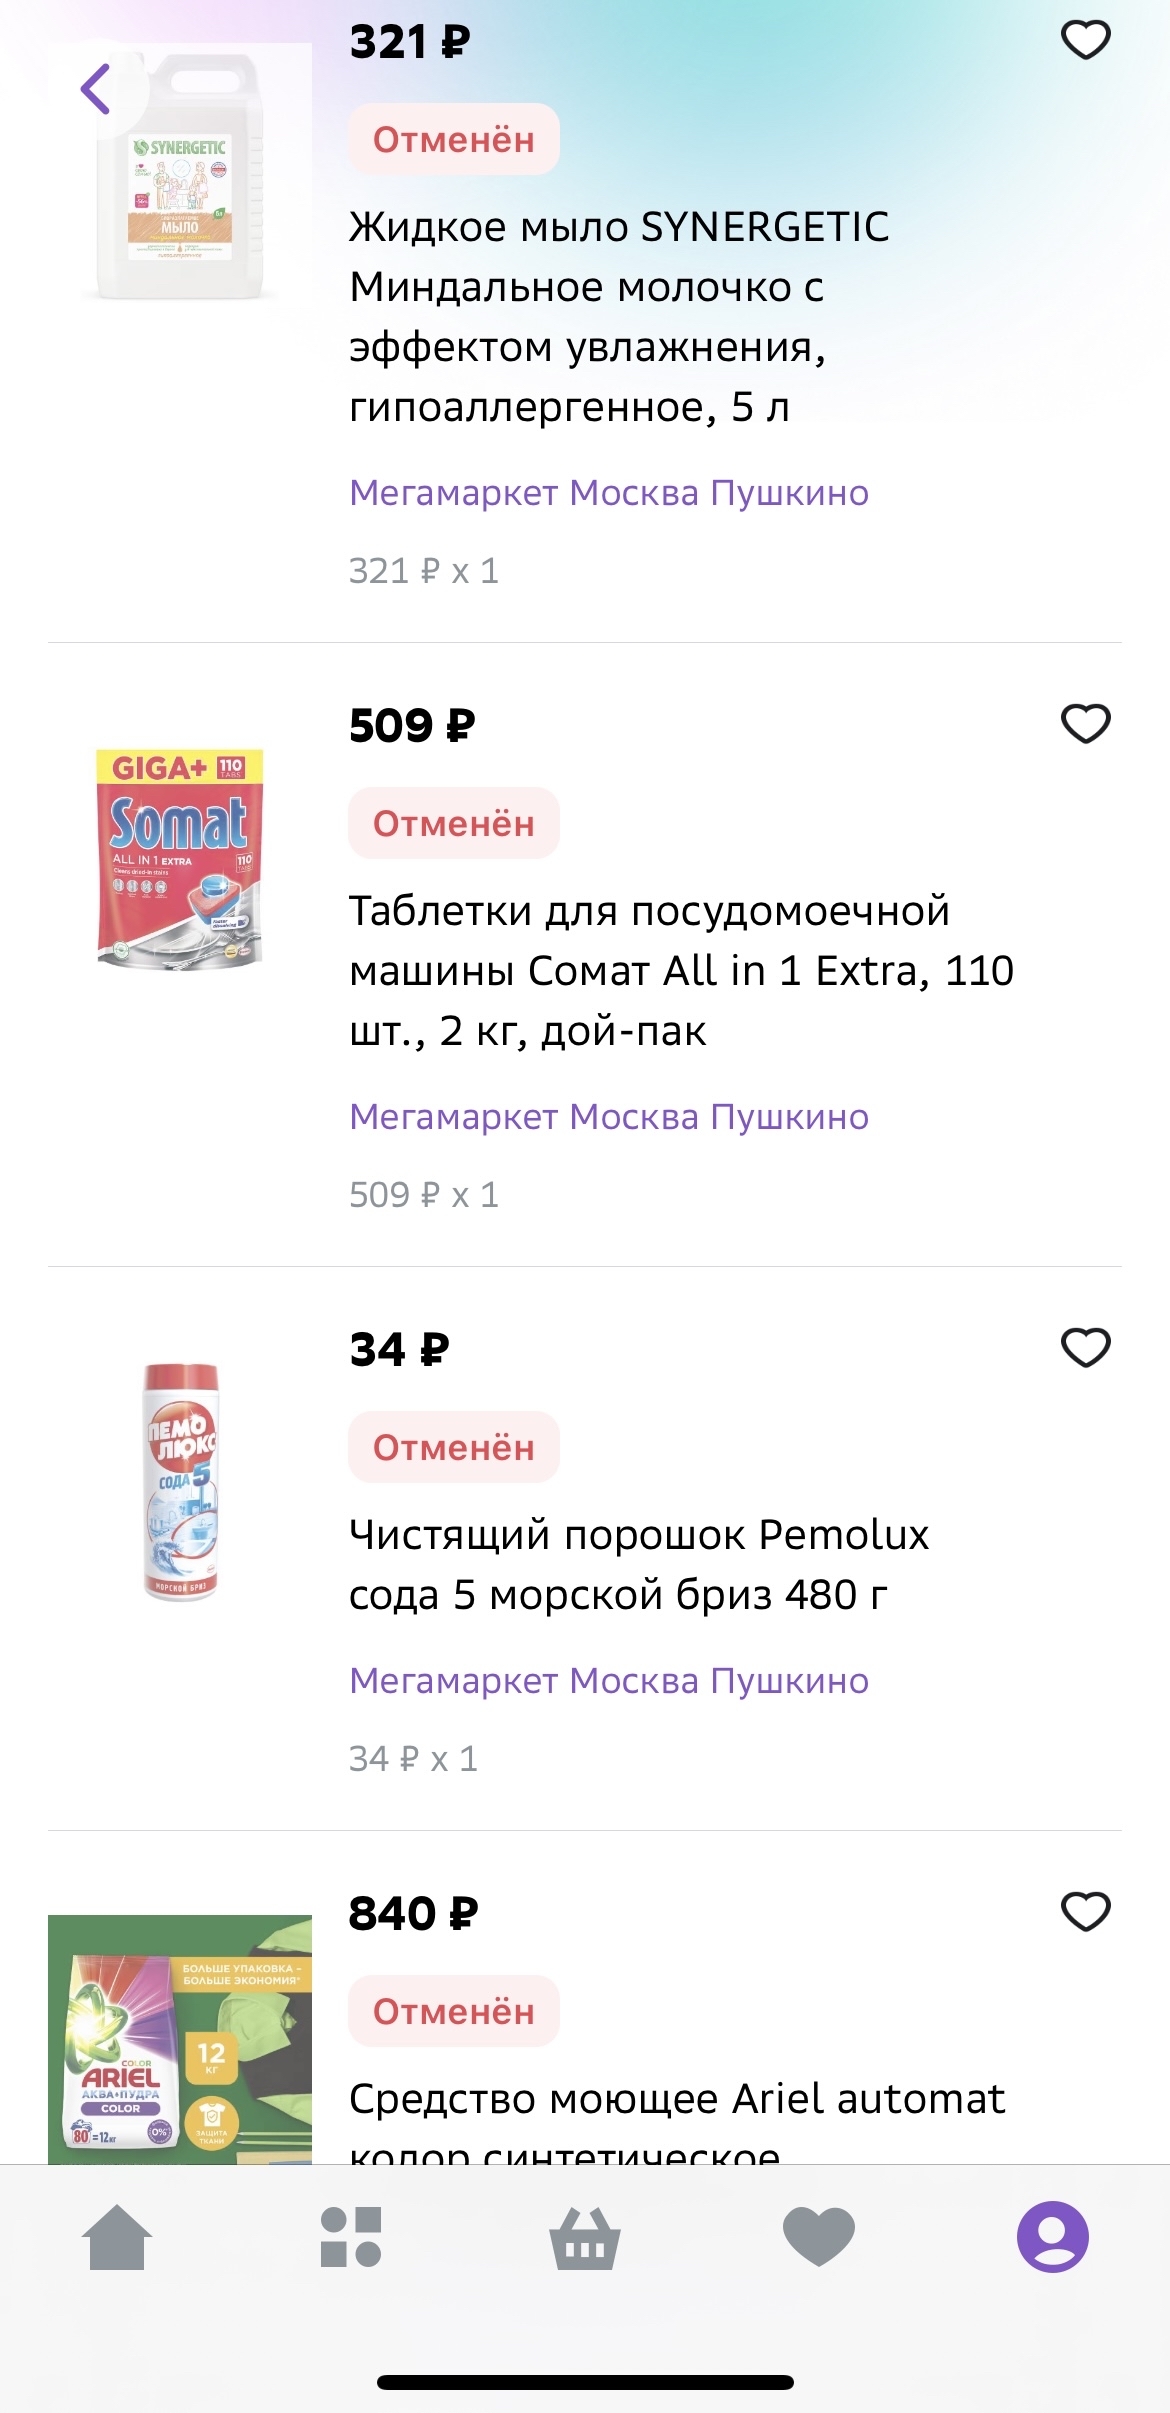Open the Pemolux cleaning powder title
Viewport: 1170px width, 2413px height.
tap(638, 1565)
